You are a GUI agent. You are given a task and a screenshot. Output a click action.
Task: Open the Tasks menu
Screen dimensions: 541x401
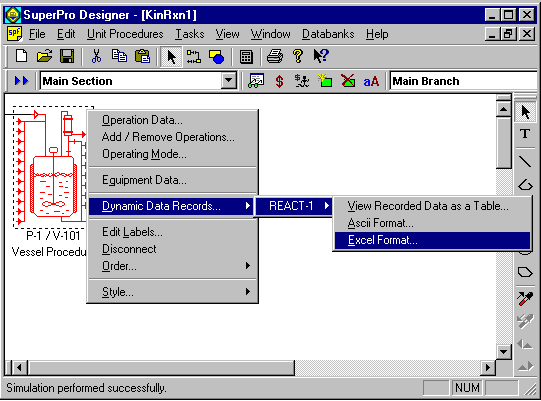[189, 34]
